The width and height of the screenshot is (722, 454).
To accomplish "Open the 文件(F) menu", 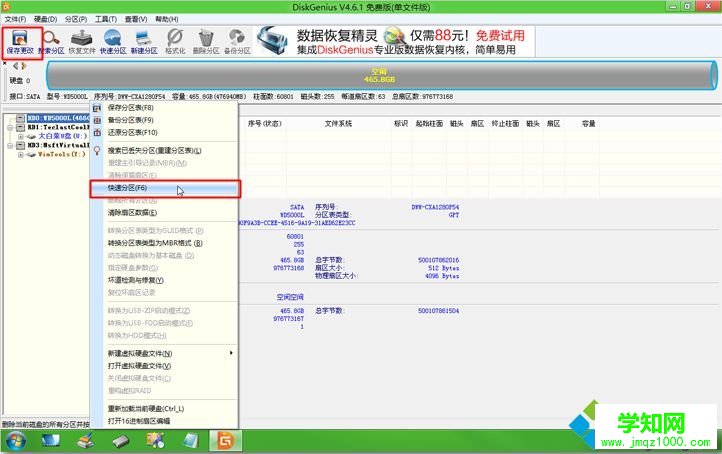I will tap(15, 19).
